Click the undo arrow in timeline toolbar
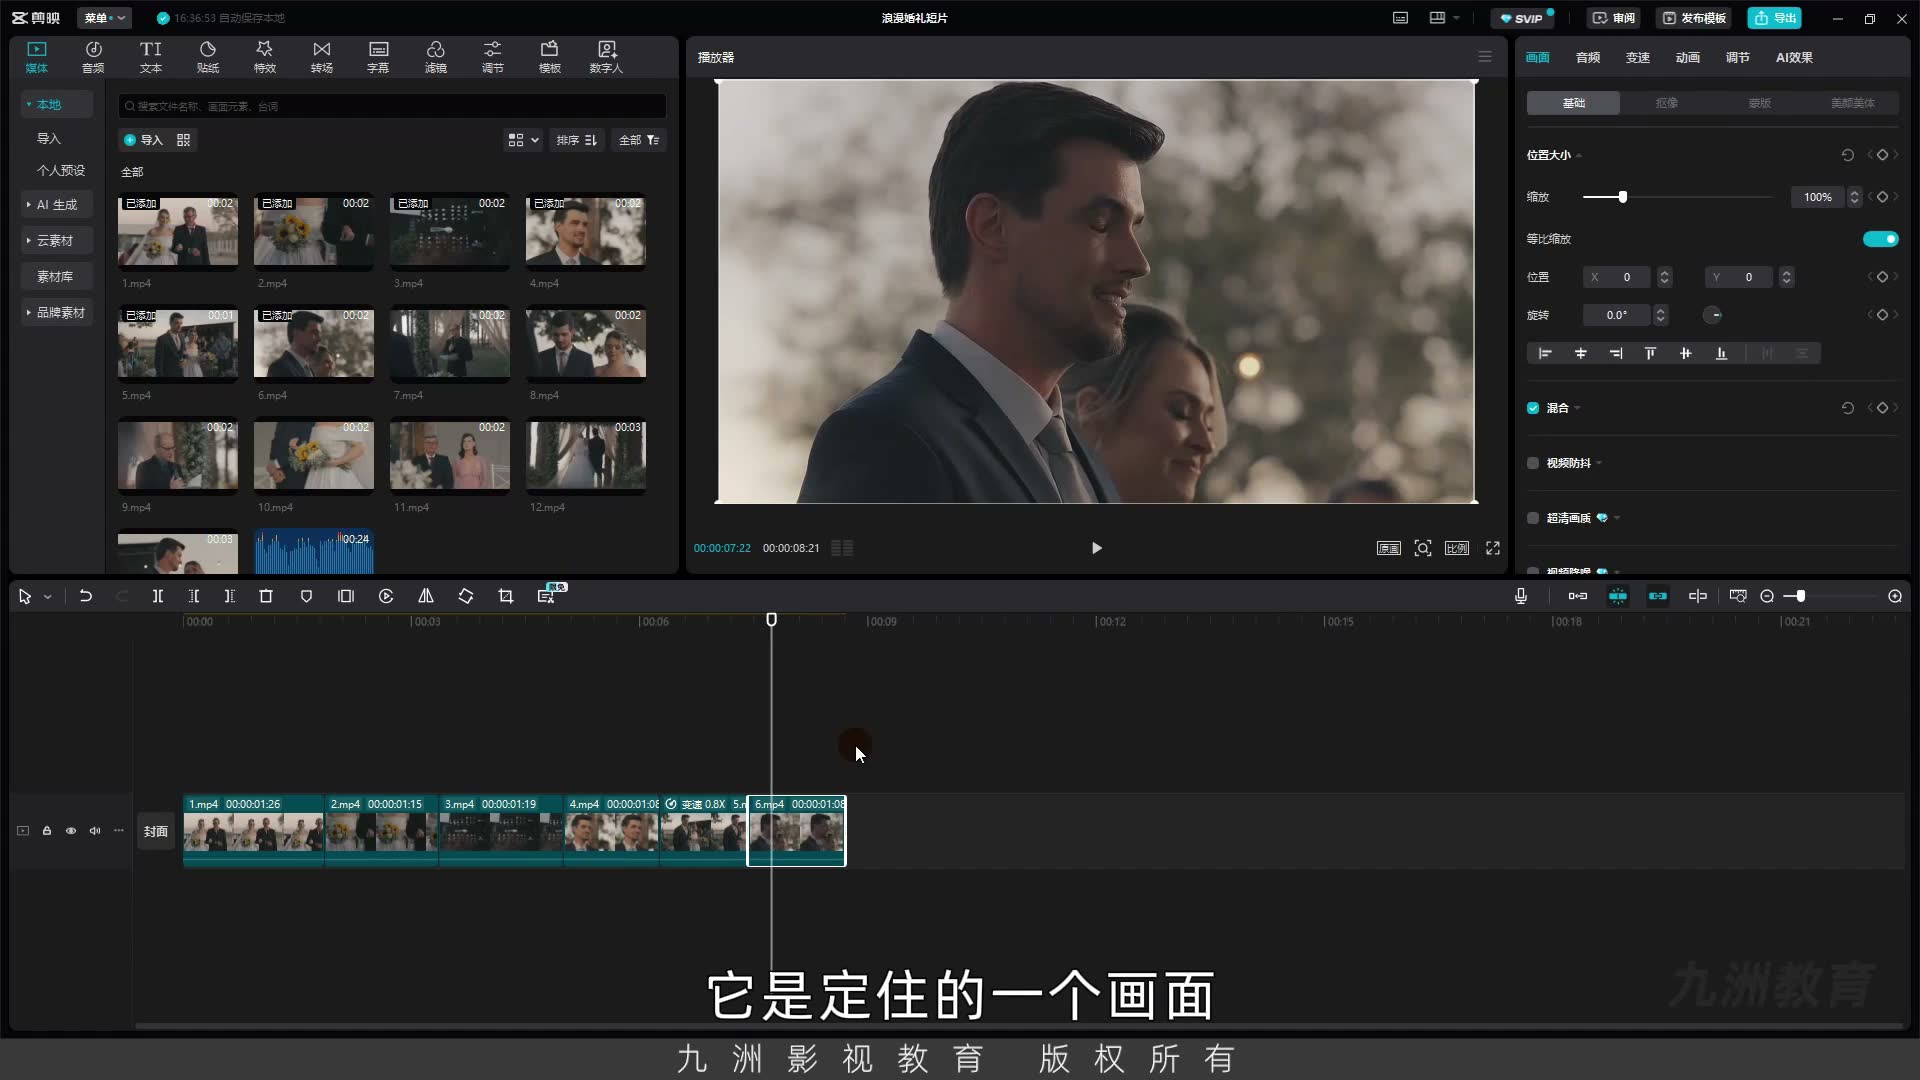1920x1080 pixels. 86,596
